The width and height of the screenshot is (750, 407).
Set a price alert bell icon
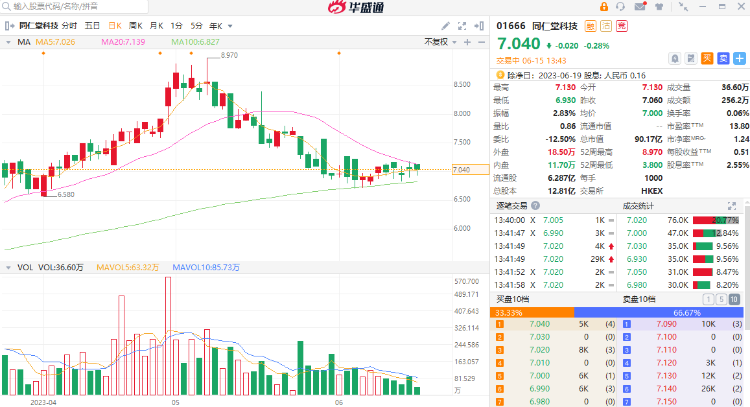tap(674, 59)
